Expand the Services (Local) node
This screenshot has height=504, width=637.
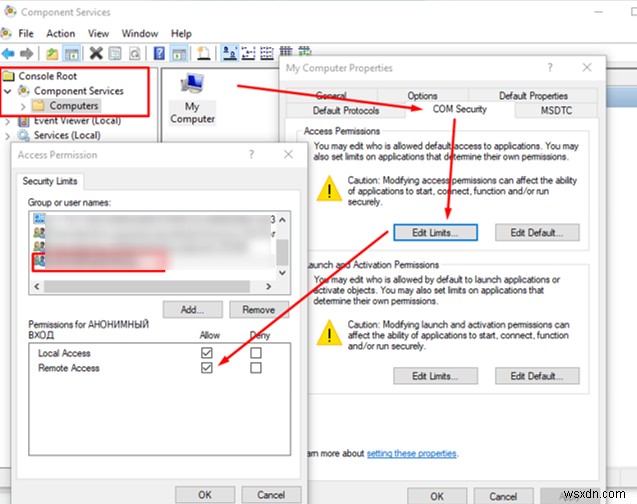pos(7,136)
